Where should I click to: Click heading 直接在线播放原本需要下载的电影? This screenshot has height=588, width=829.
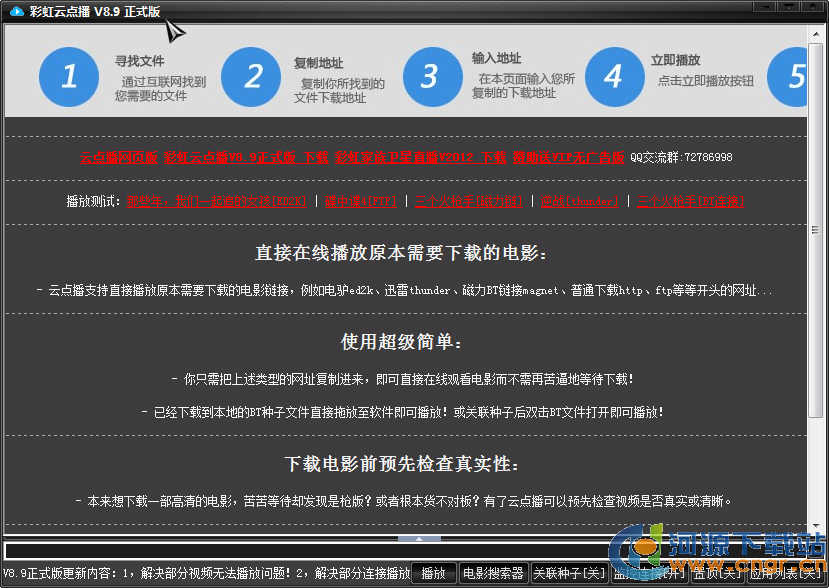[x=401, y=253]
